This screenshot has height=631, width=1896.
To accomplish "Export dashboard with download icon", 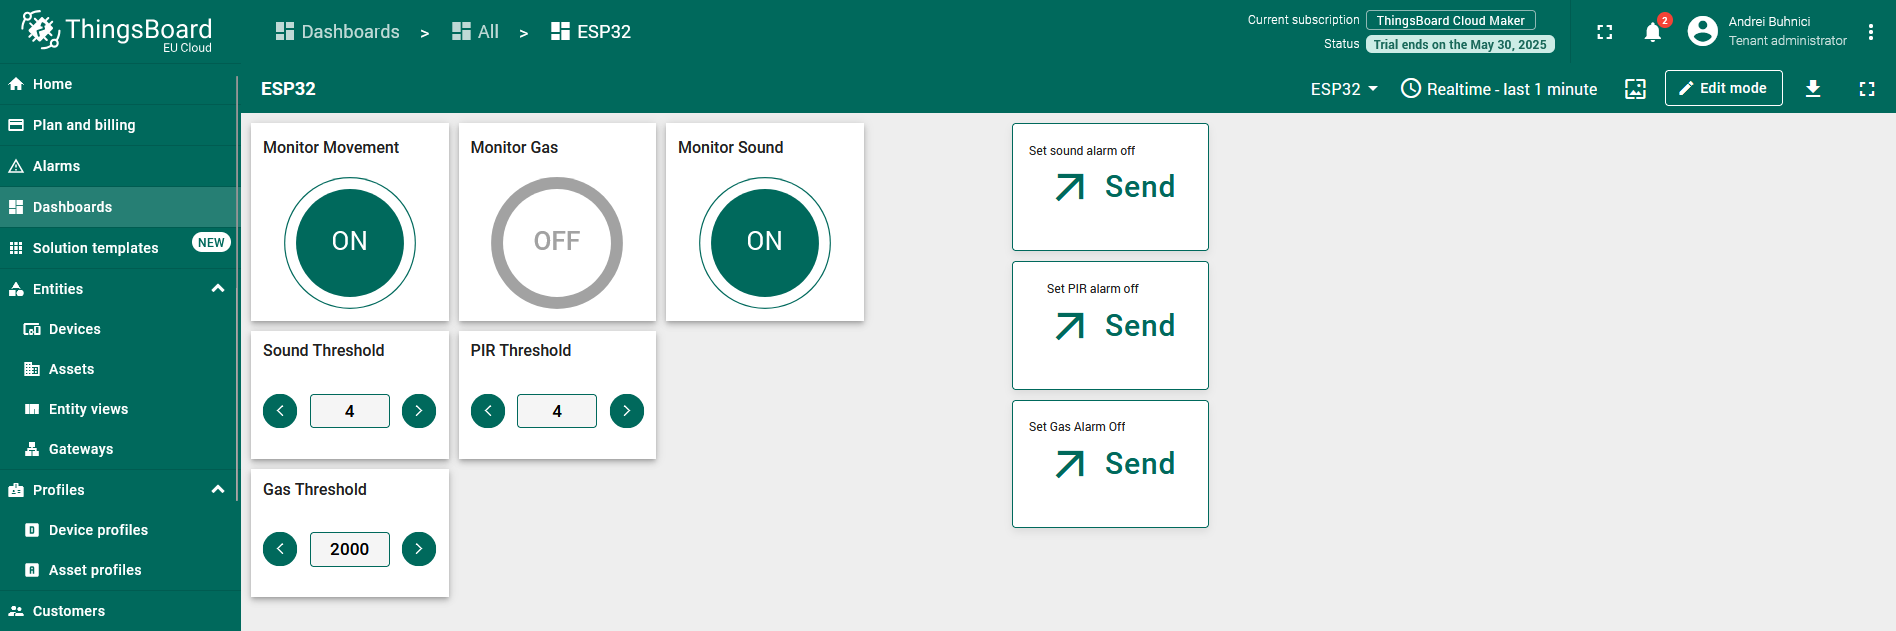I will click(1813, 89).
